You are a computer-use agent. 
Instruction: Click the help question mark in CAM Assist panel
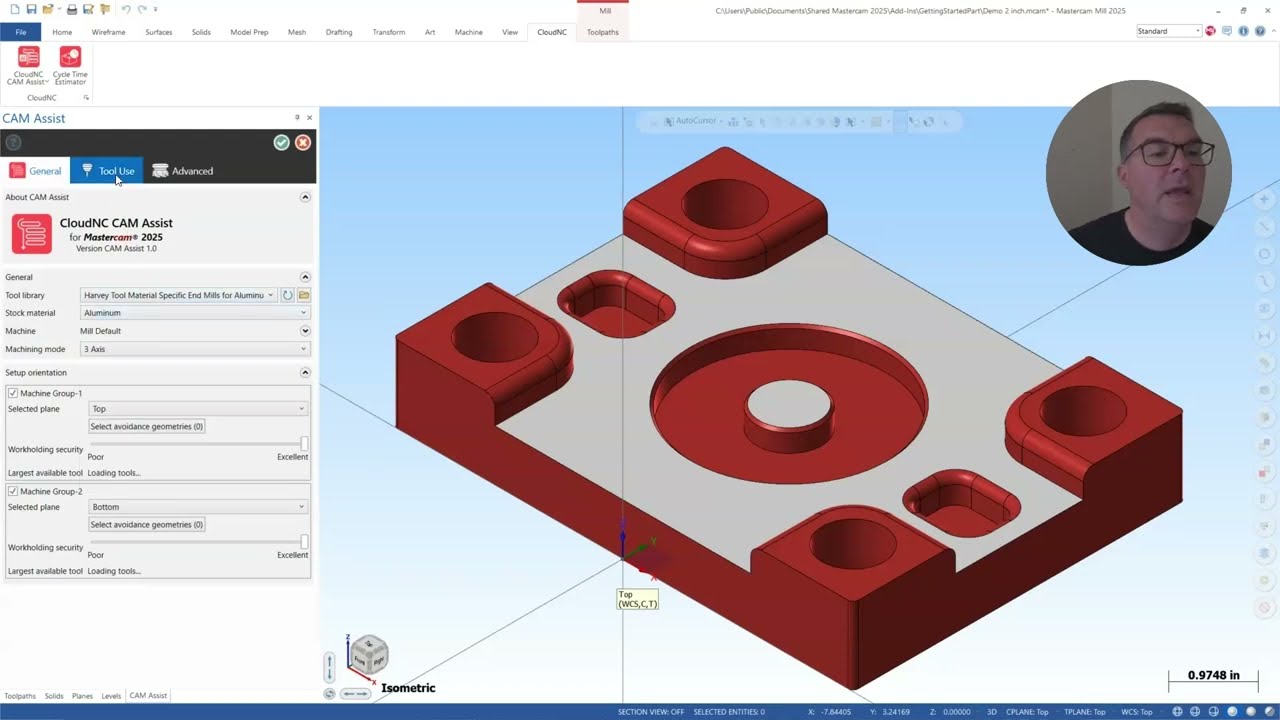click(13, 143)
